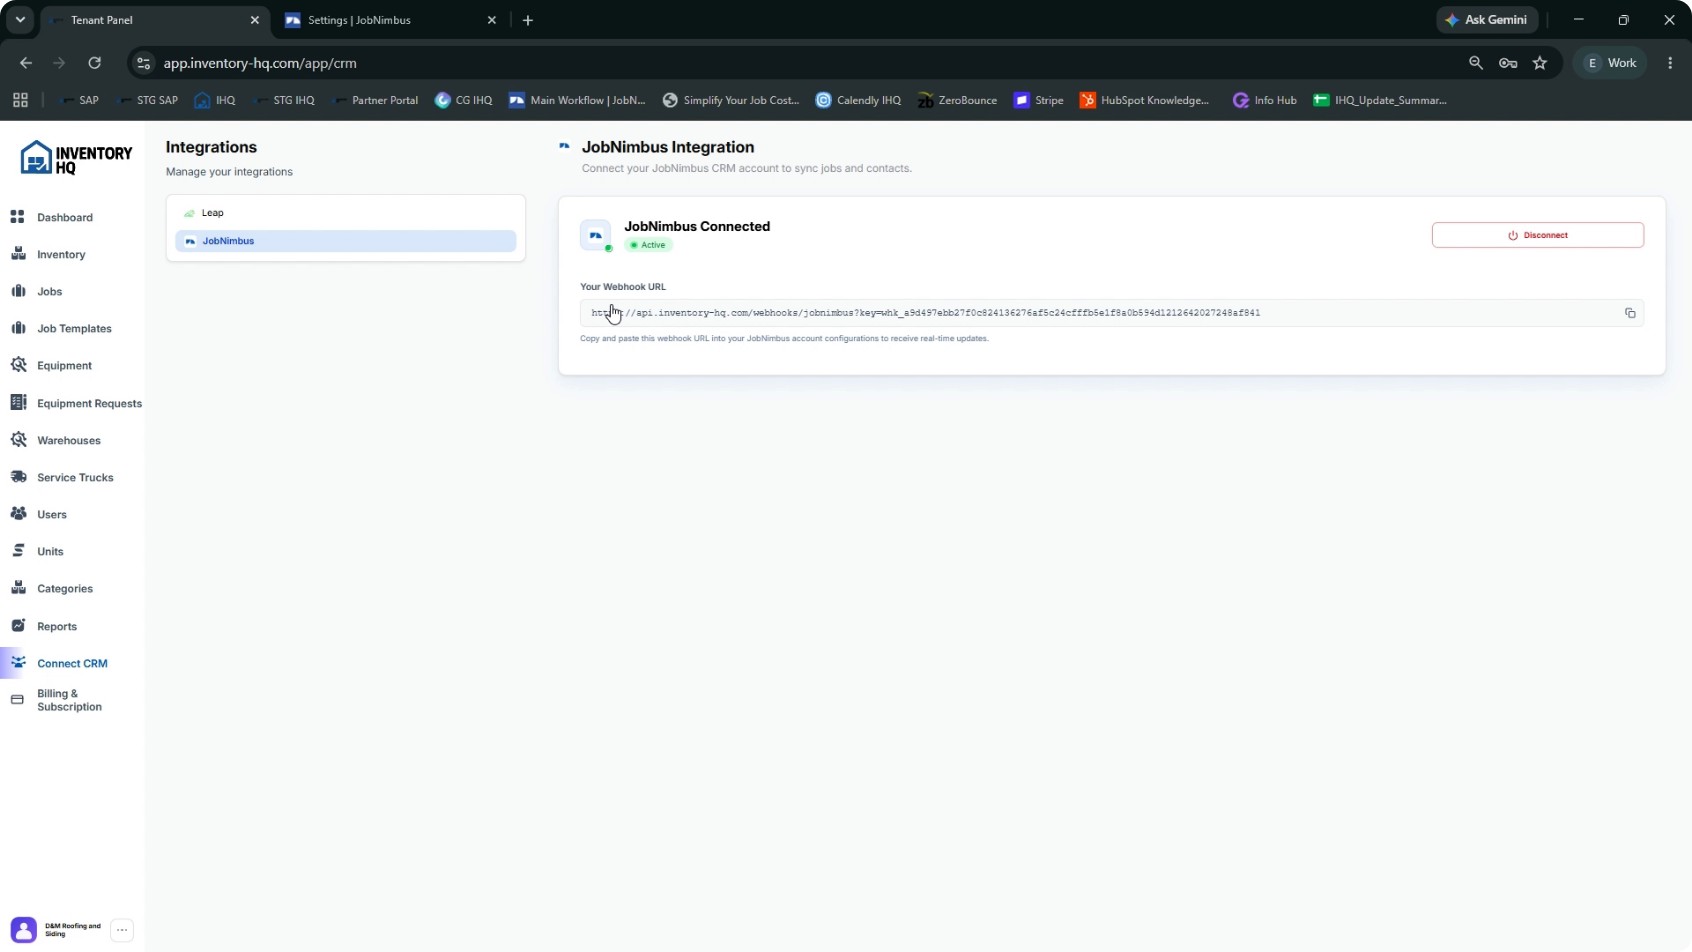Screen dimensions: 1692x952
Task: Select Connect CRM in the sidebar
Action: point(72,663)
